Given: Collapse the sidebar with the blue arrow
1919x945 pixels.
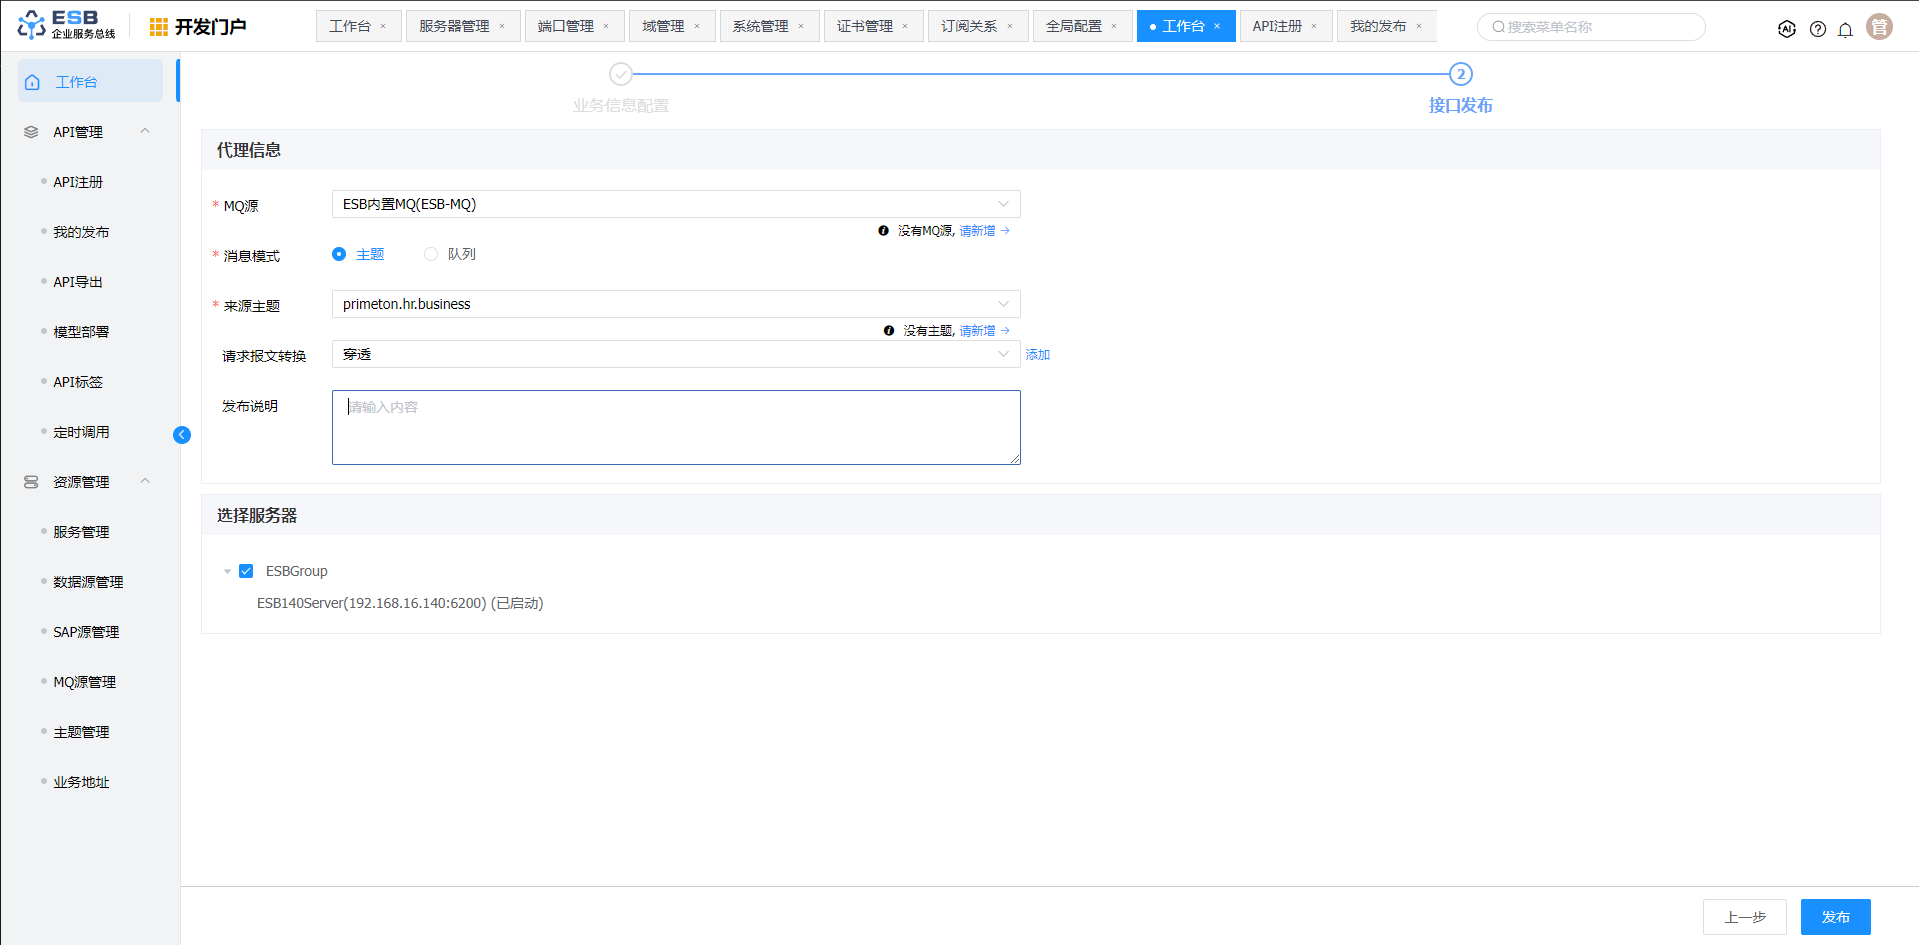Looking at the screenshot, I should (x=182, y=435).
